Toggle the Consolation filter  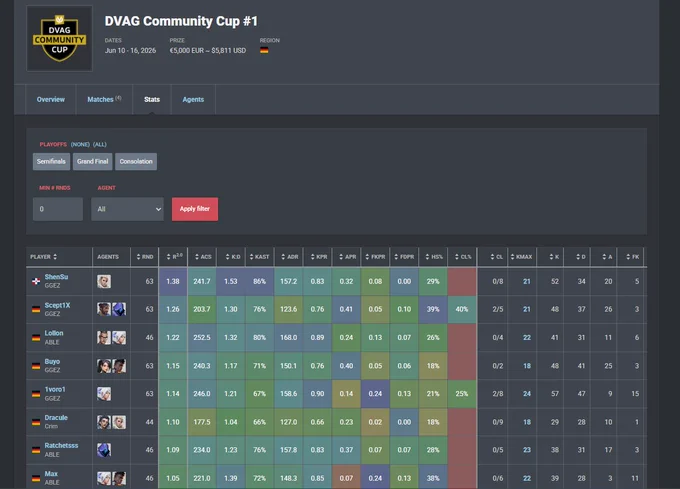click(x=136, y=161)
